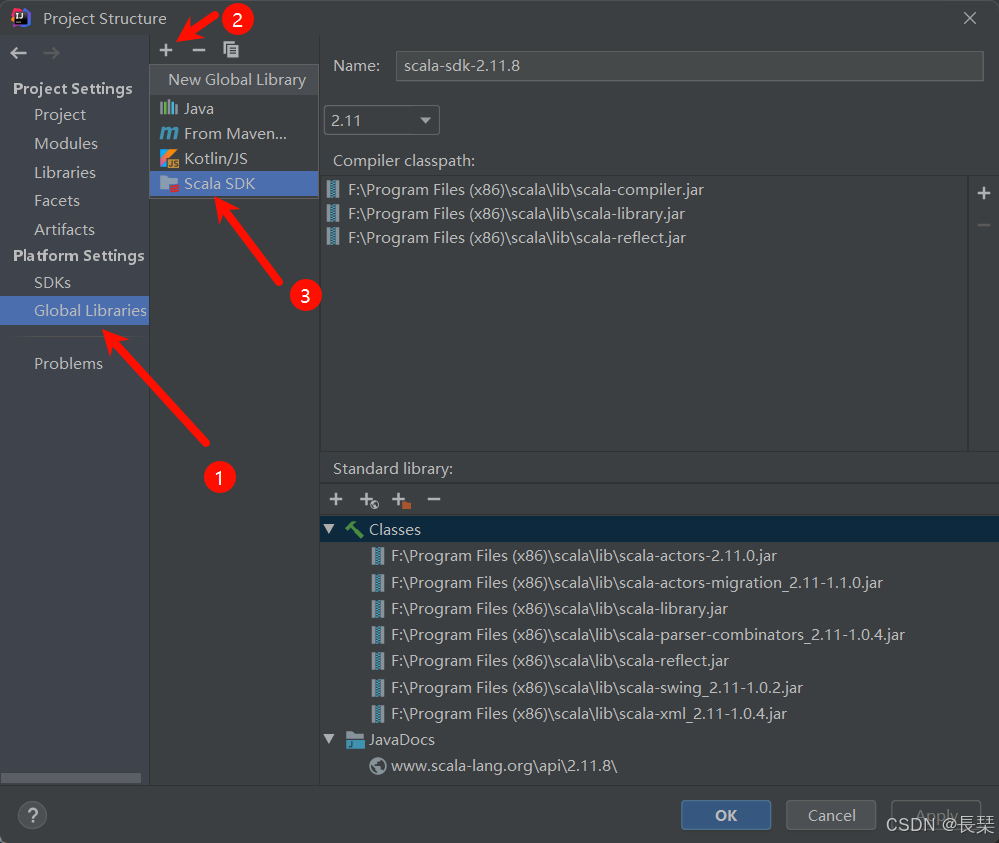This screenshot has width=999, height=843.
Task: Click the globe icon beside www.scala-lang.org
Action: (378, 766)
